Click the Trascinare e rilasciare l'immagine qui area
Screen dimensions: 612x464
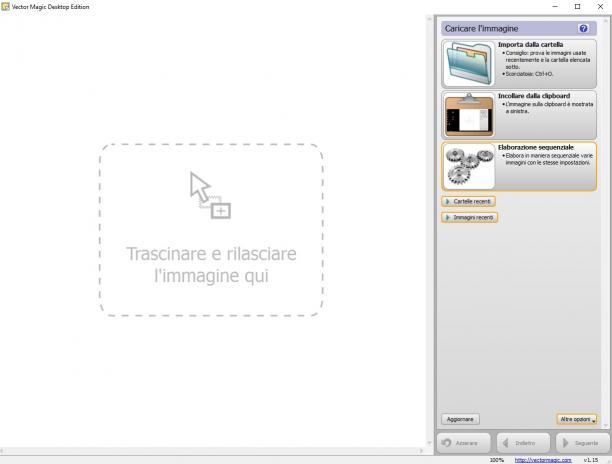[x=211, y=230]
